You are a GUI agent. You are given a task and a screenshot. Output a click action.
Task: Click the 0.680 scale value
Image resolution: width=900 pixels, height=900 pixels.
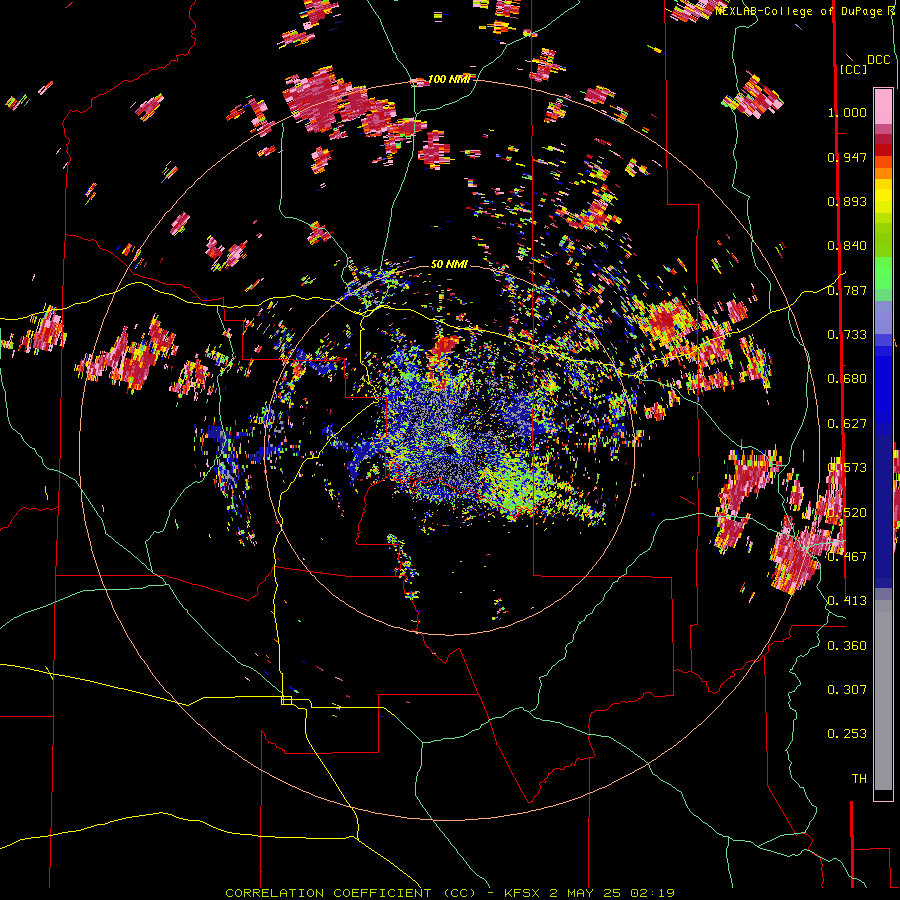(847, 379)
